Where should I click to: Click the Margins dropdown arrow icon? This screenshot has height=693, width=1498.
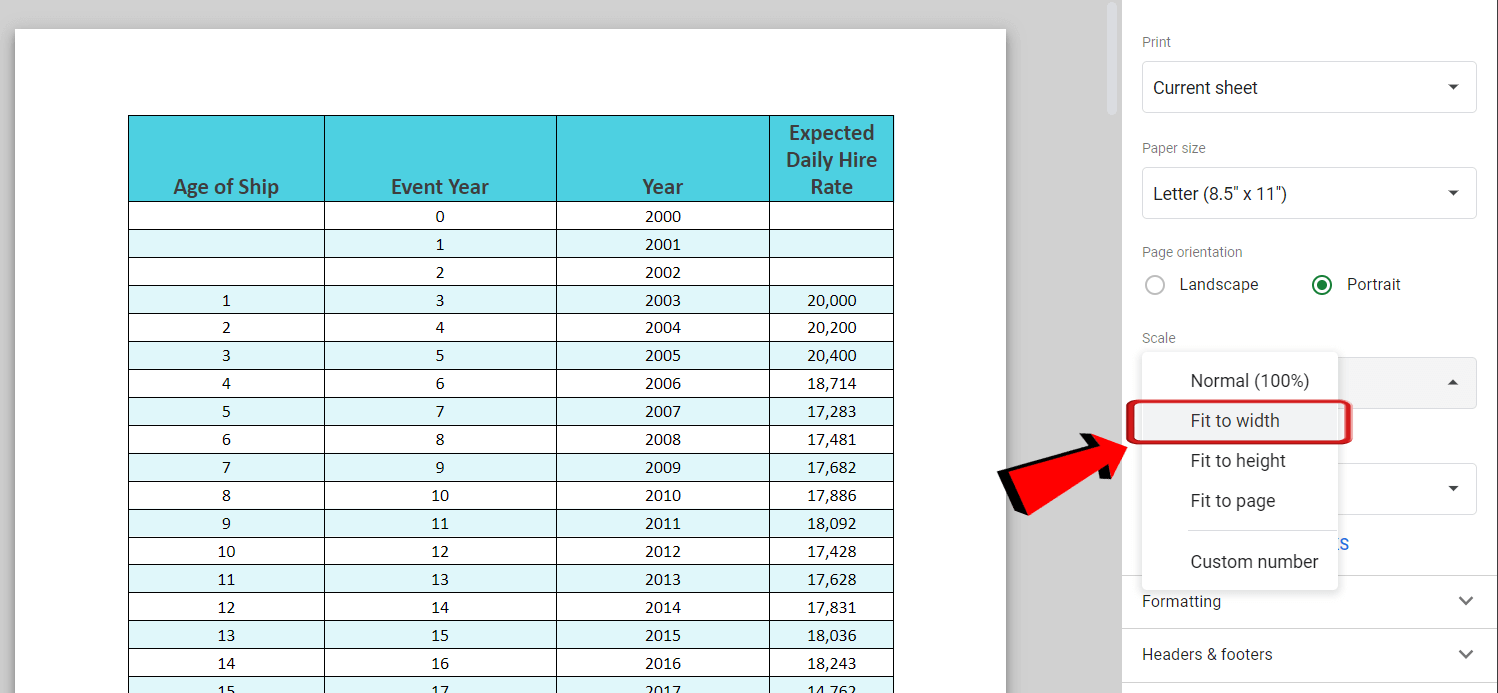[x=1452, y=488]
